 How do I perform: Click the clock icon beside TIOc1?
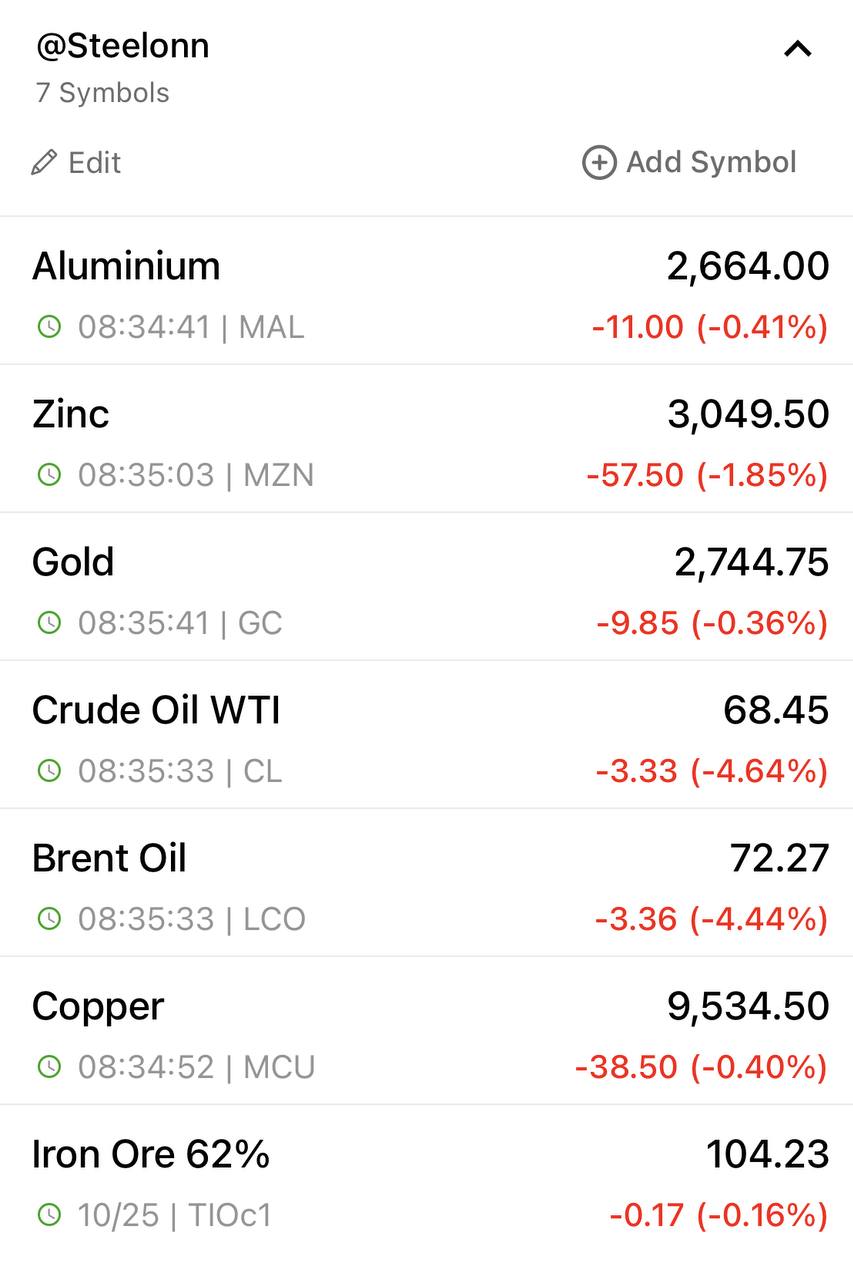click(49, 1215)
